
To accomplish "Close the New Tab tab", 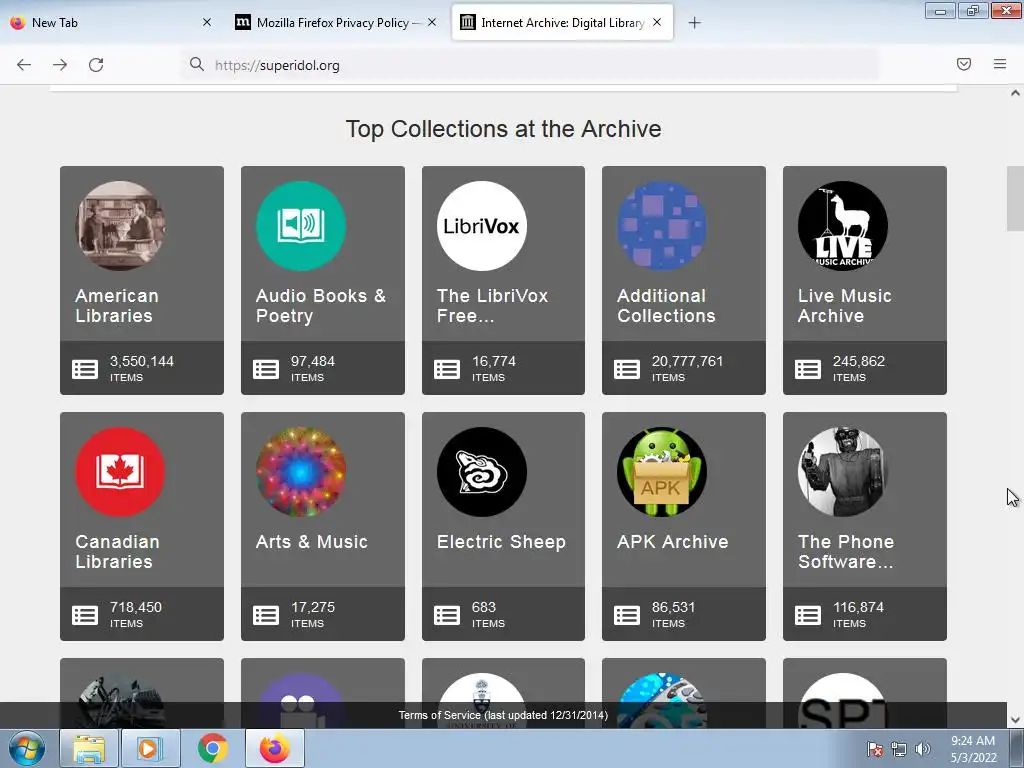I will click(x=207, y=22).
